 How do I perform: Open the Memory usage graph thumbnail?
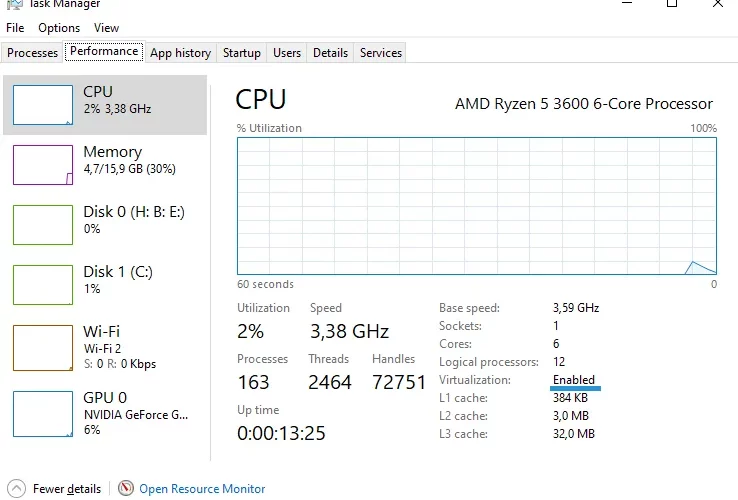tap(43, 165)
